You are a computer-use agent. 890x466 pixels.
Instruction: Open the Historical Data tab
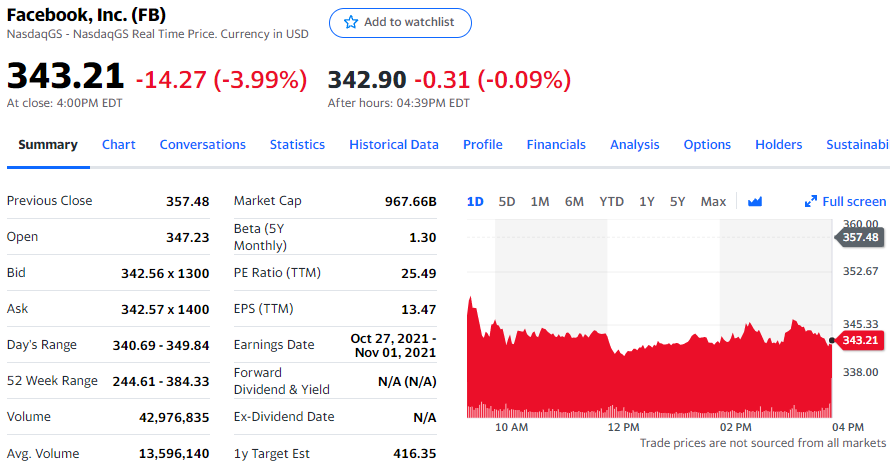click(x=394, y=145)
